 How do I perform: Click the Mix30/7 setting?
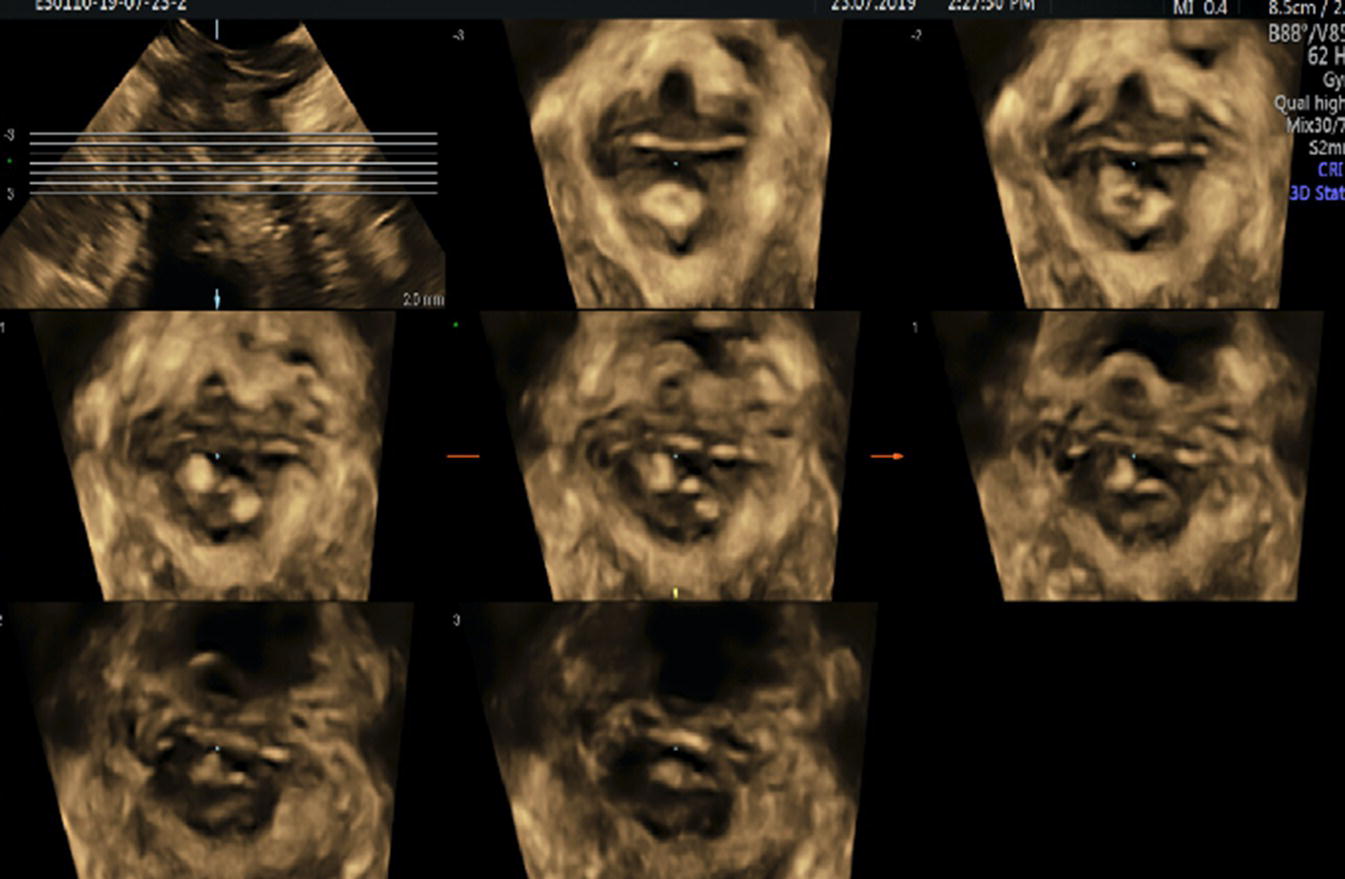click(x=1313, y=126)
